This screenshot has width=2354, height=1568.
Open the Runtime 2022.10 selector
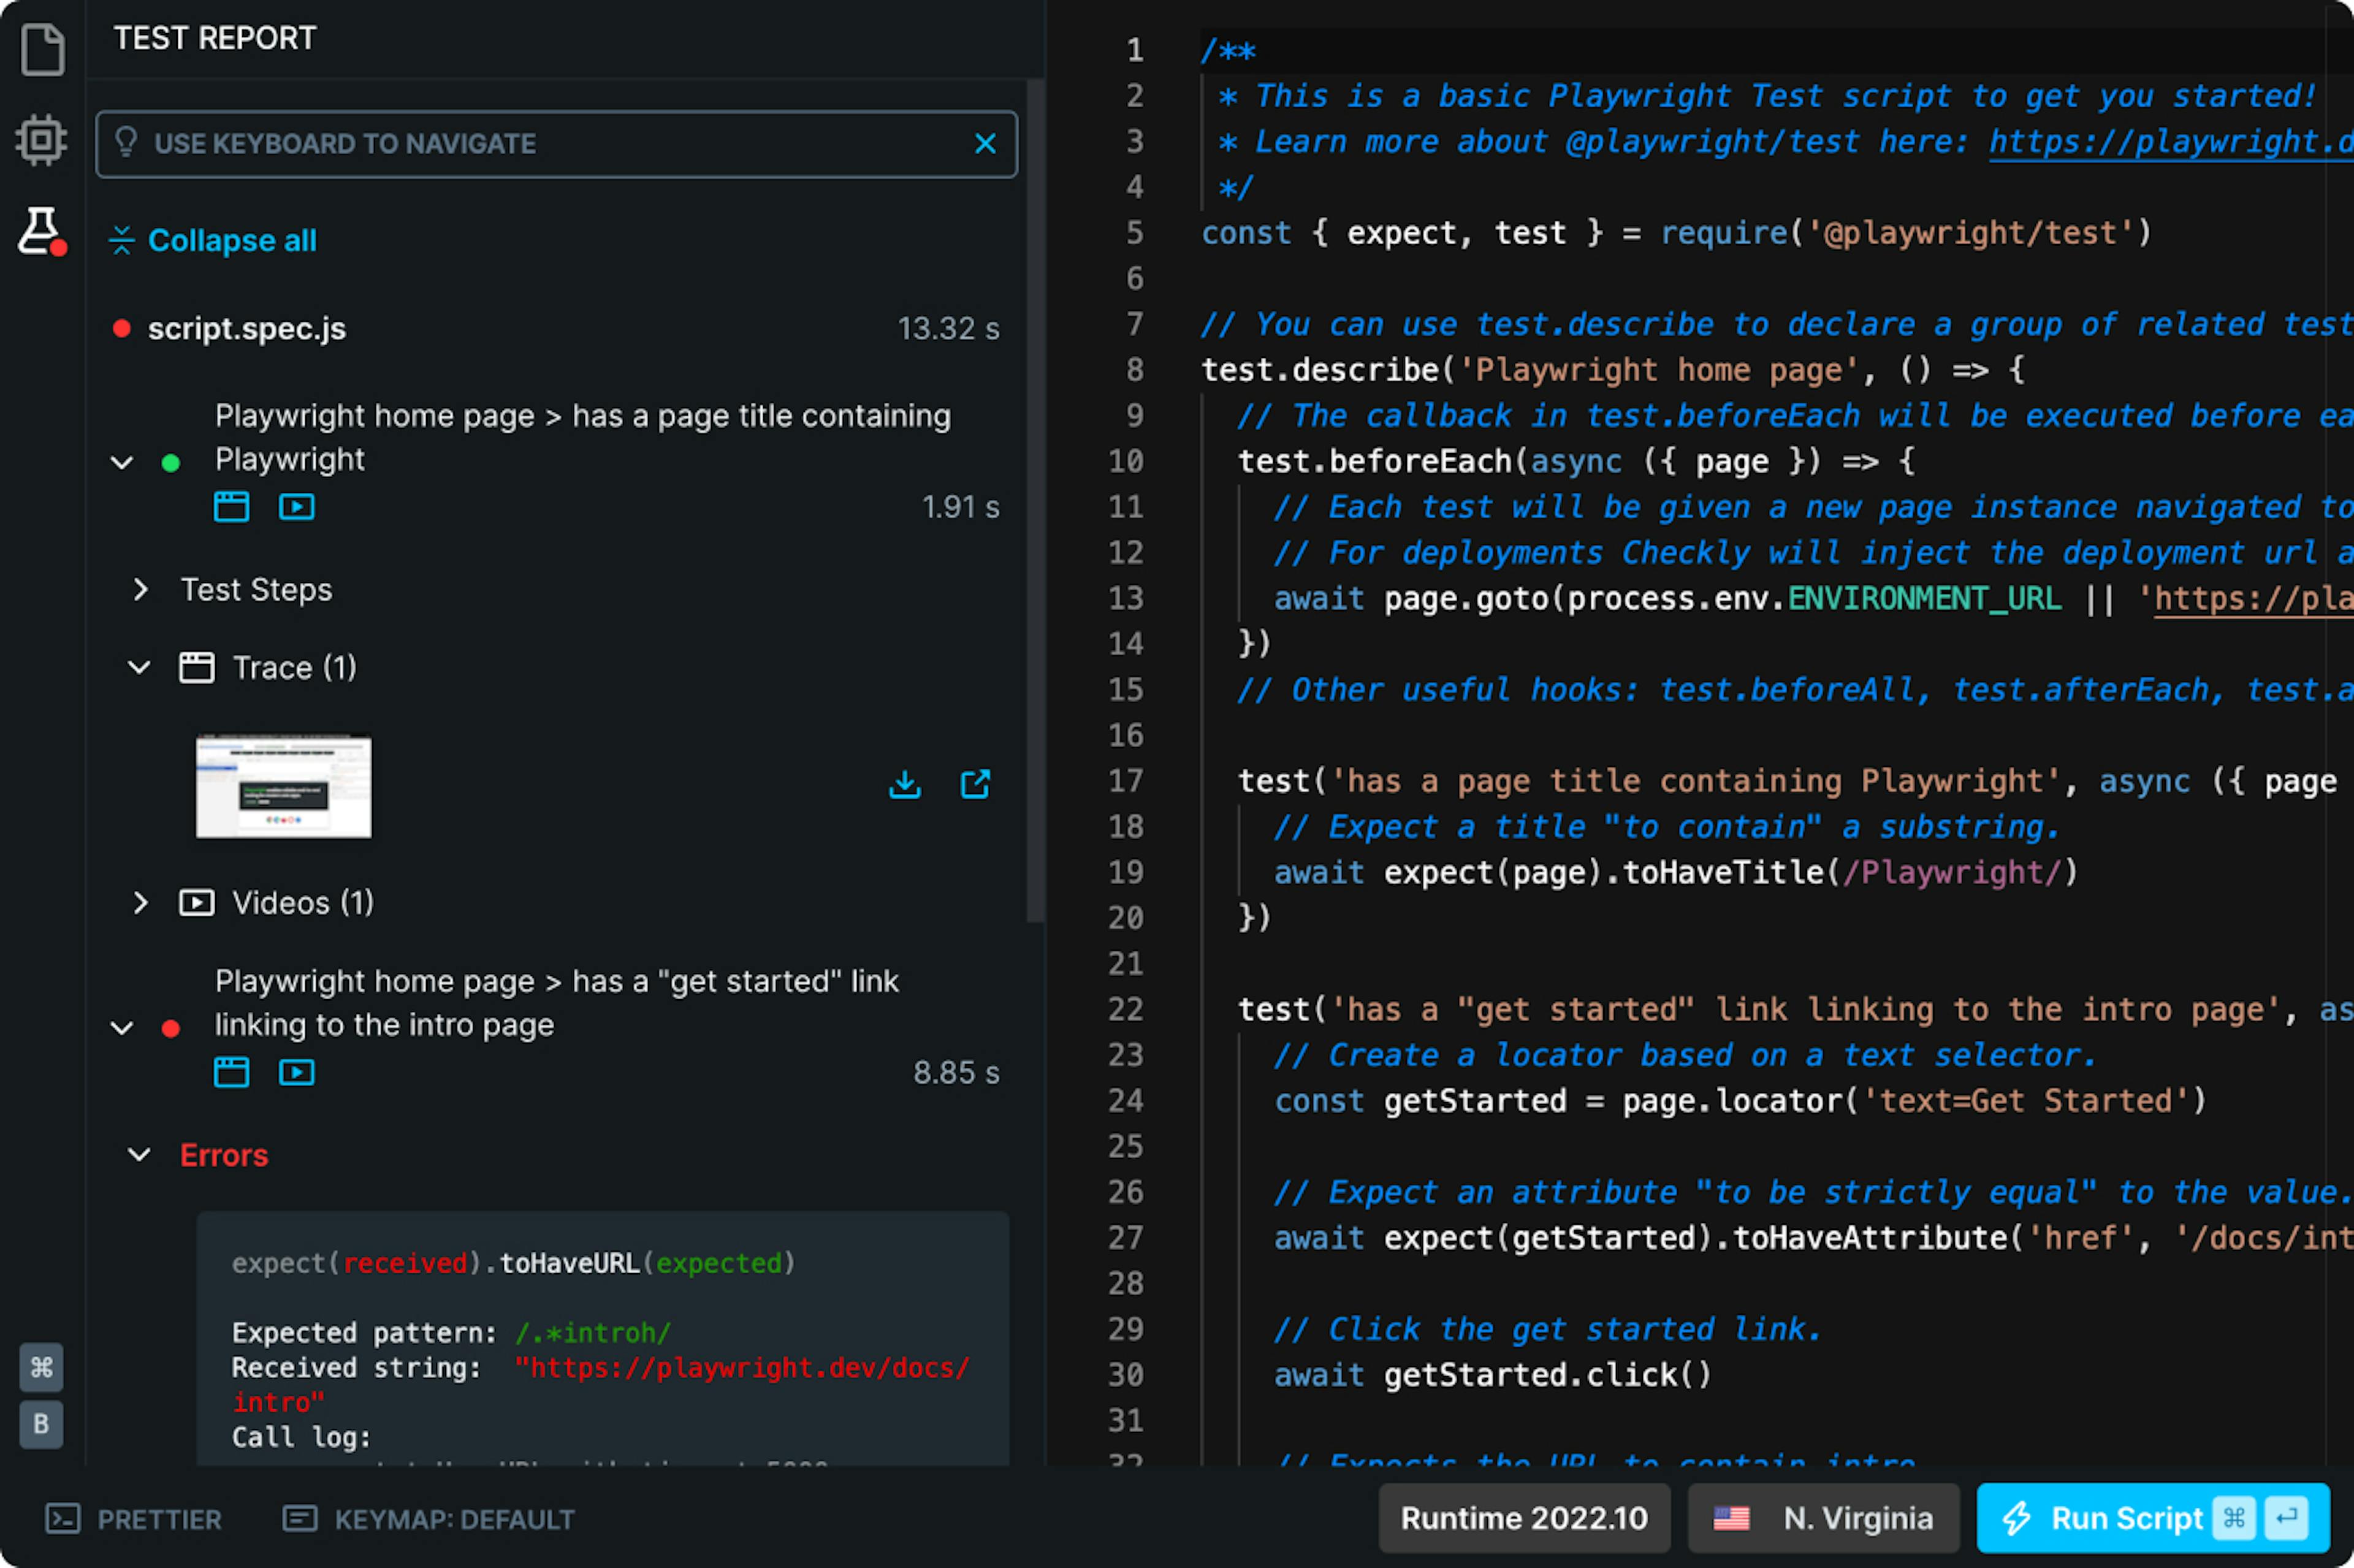pyautogui.click(x=1524, y=1518)
